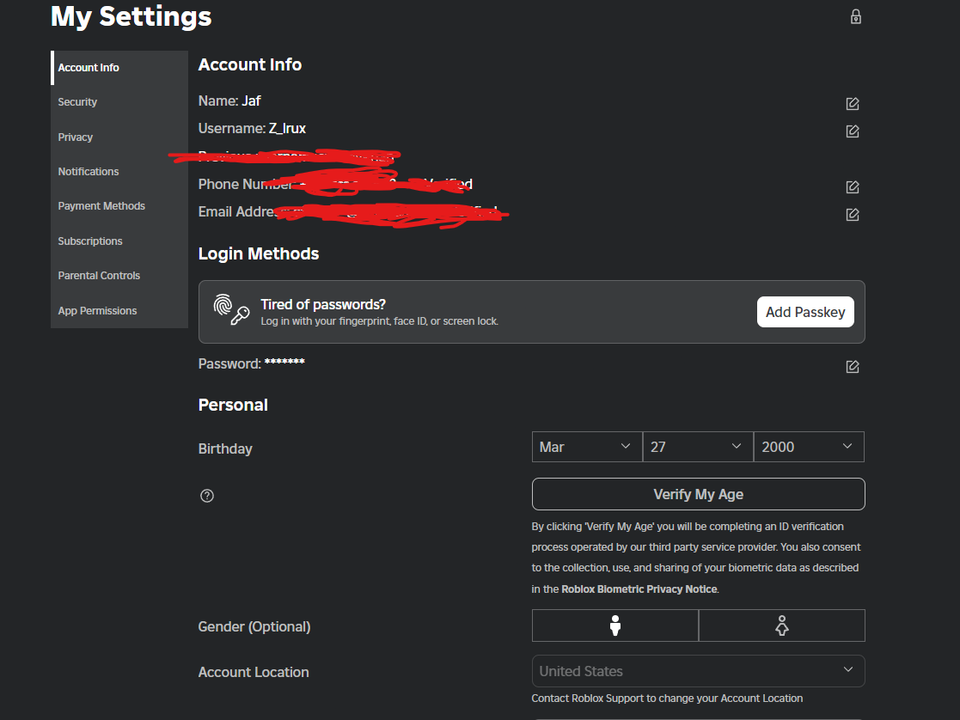The width and height of the screenshot is (960, 720).
Task: Click the Add Passkey button
Action: (805, 311)
